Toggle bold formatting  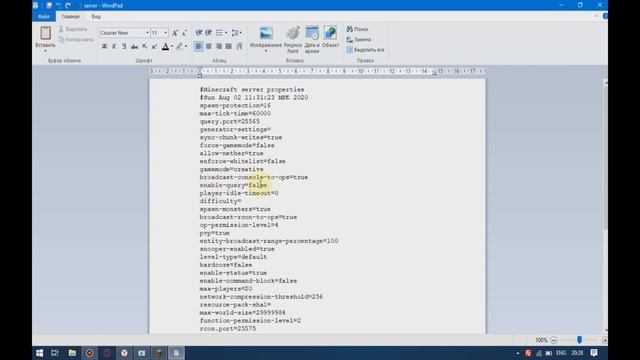104,46
